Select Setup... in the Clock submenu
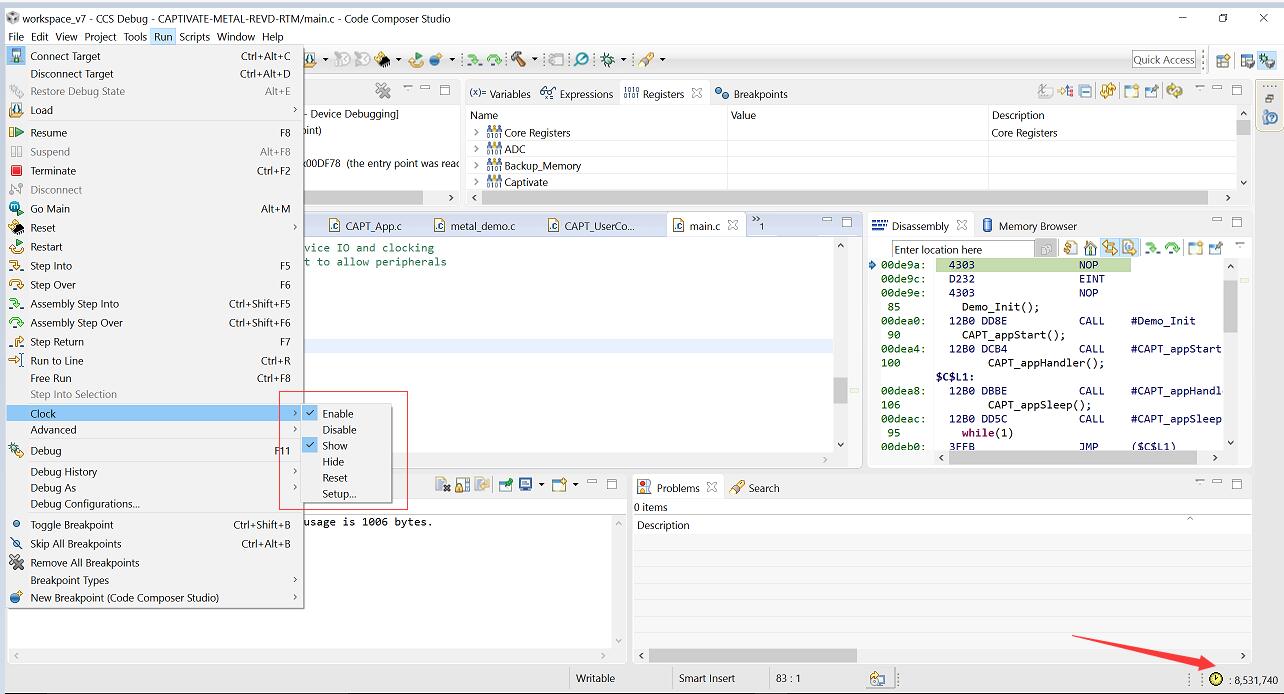This screenshot has height=694, width=1284. click(x=339, y=494)
